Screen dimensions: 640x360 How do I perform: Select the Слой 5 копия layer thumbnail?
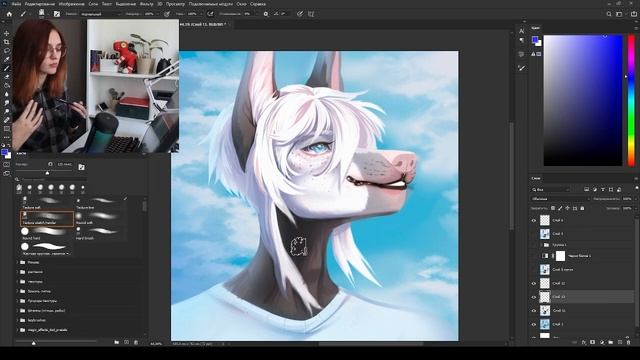pos(544,270)
